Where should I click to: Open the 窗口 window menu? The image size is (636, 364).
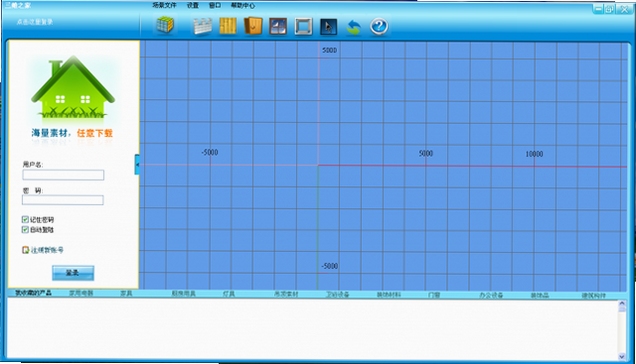tap(215, 5)
